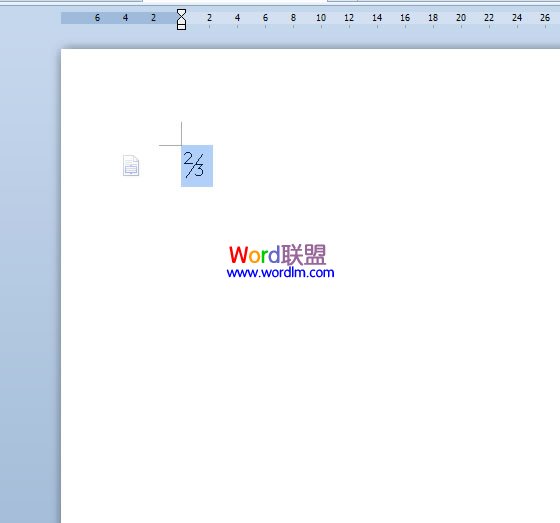Viewport: 560px width, 523px height.
Task: Click the colorful Word联盟 logo
Action: [x=278, y=254]
